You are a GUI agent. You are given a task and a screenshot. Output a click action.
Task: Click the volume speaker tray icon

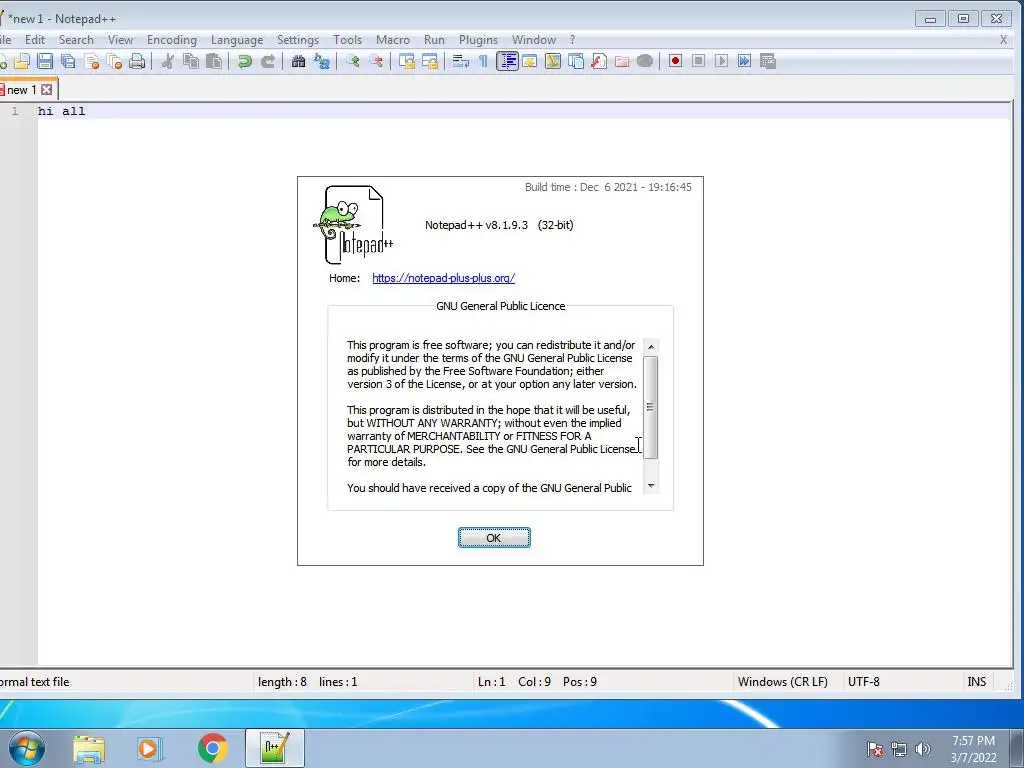[923, 749]
